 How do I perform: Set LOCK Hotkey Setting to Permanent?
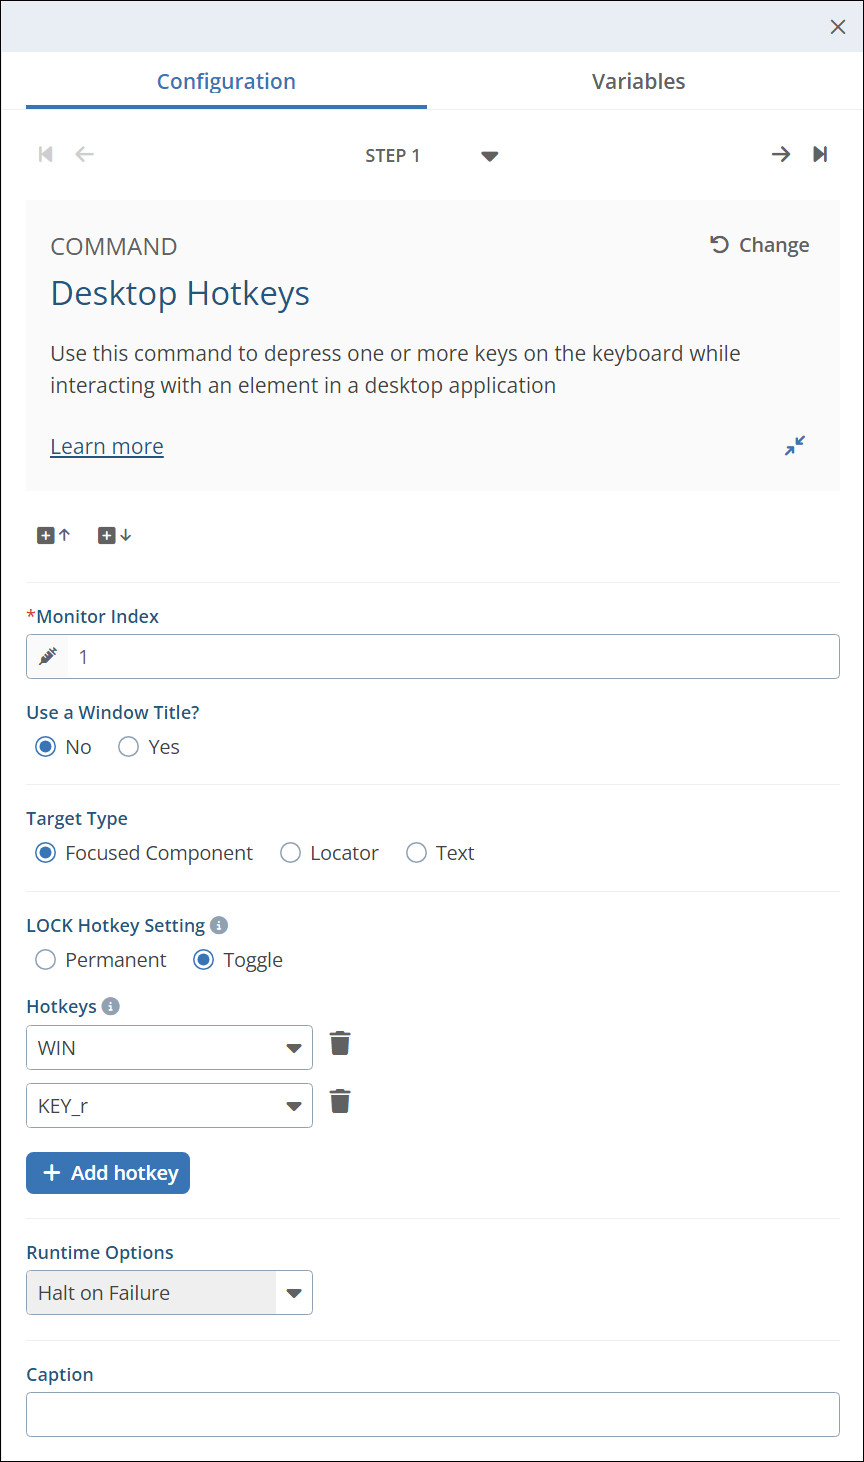pyautogui.click(x=46, y=960)
